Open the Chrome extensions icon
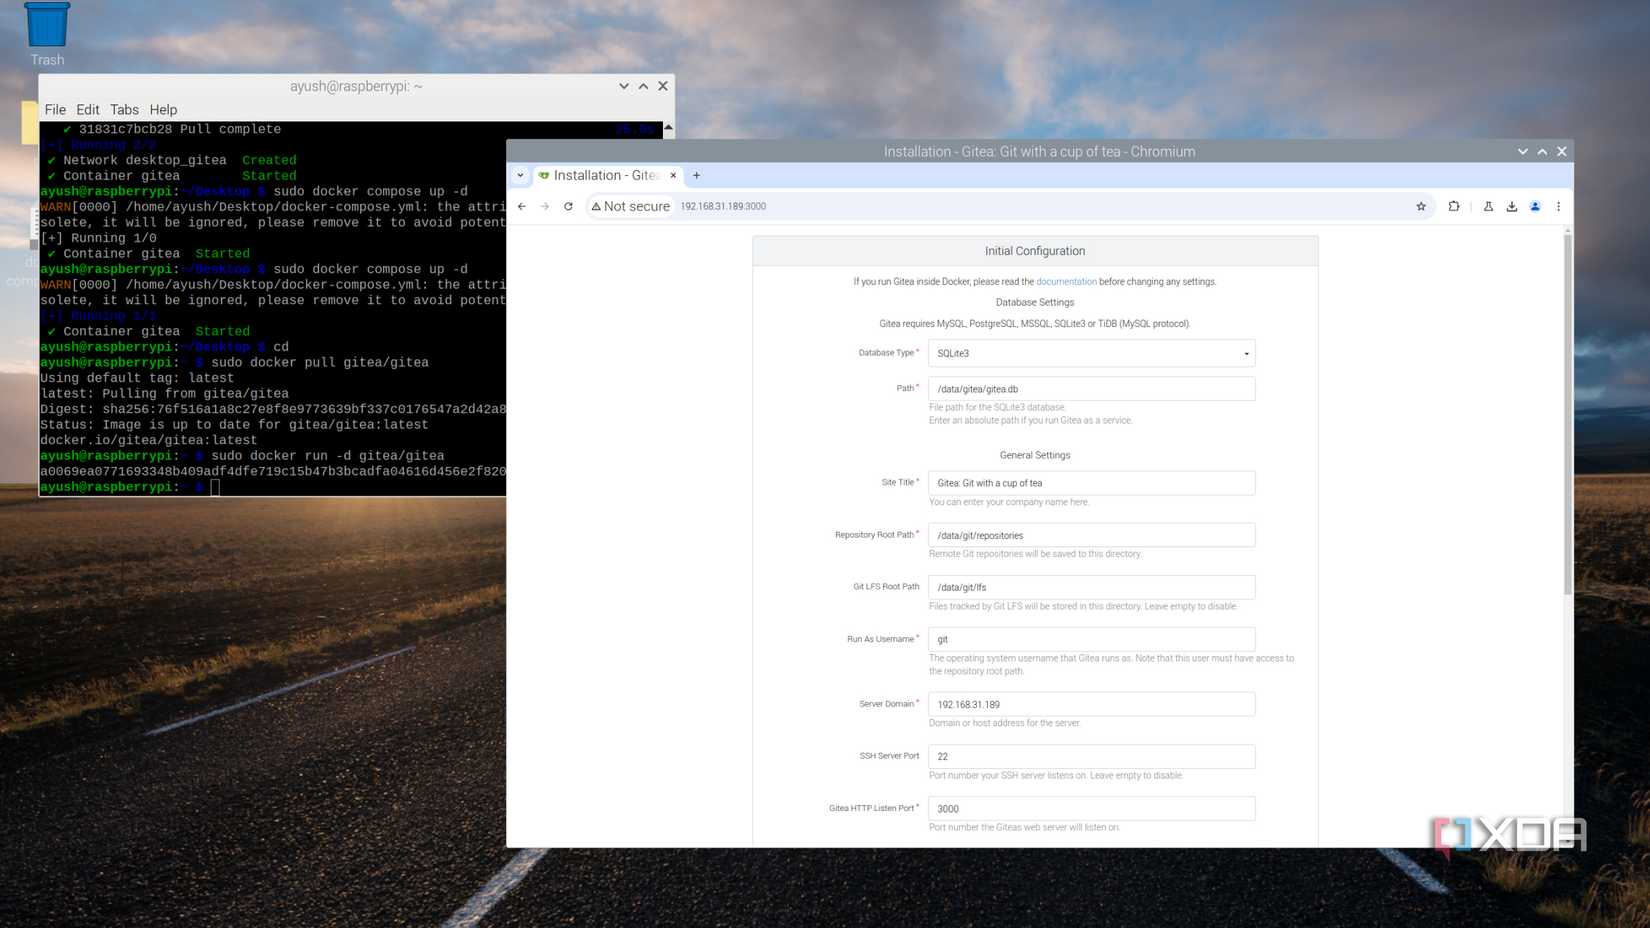Image resolution: width=1650 pixels, height=928 pixels. 1453,206
